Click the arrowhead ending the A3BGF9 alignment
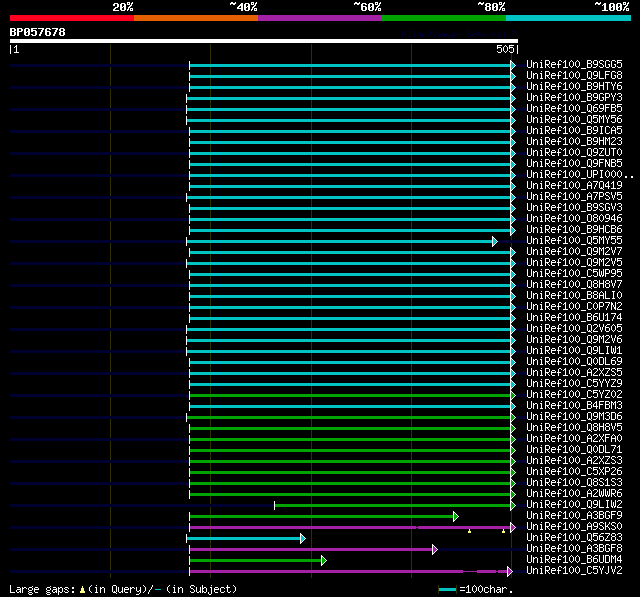The image size is (640, 597). tap(456, 517)
